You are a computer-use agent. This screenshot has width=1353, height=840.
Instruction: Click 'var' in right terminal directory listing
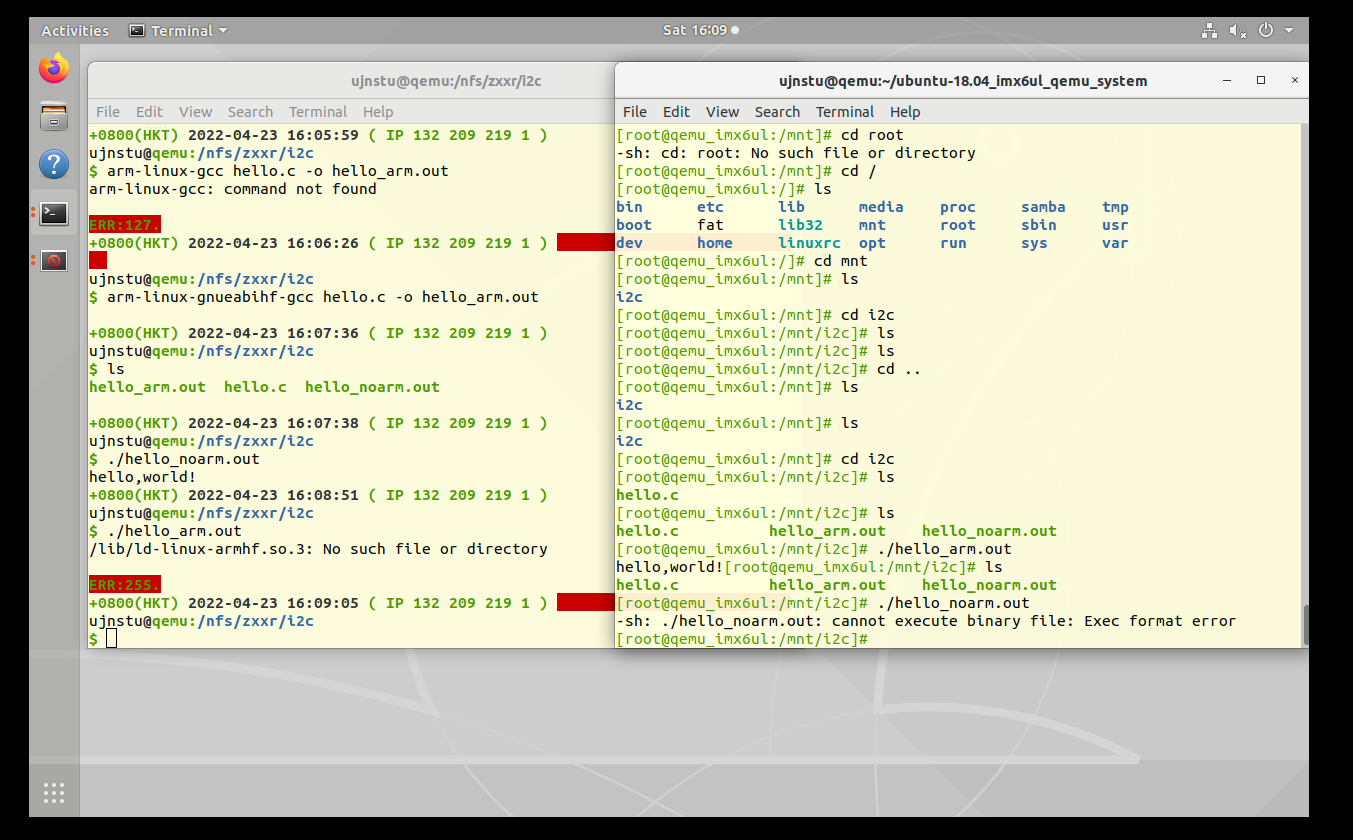(1115, 243)
